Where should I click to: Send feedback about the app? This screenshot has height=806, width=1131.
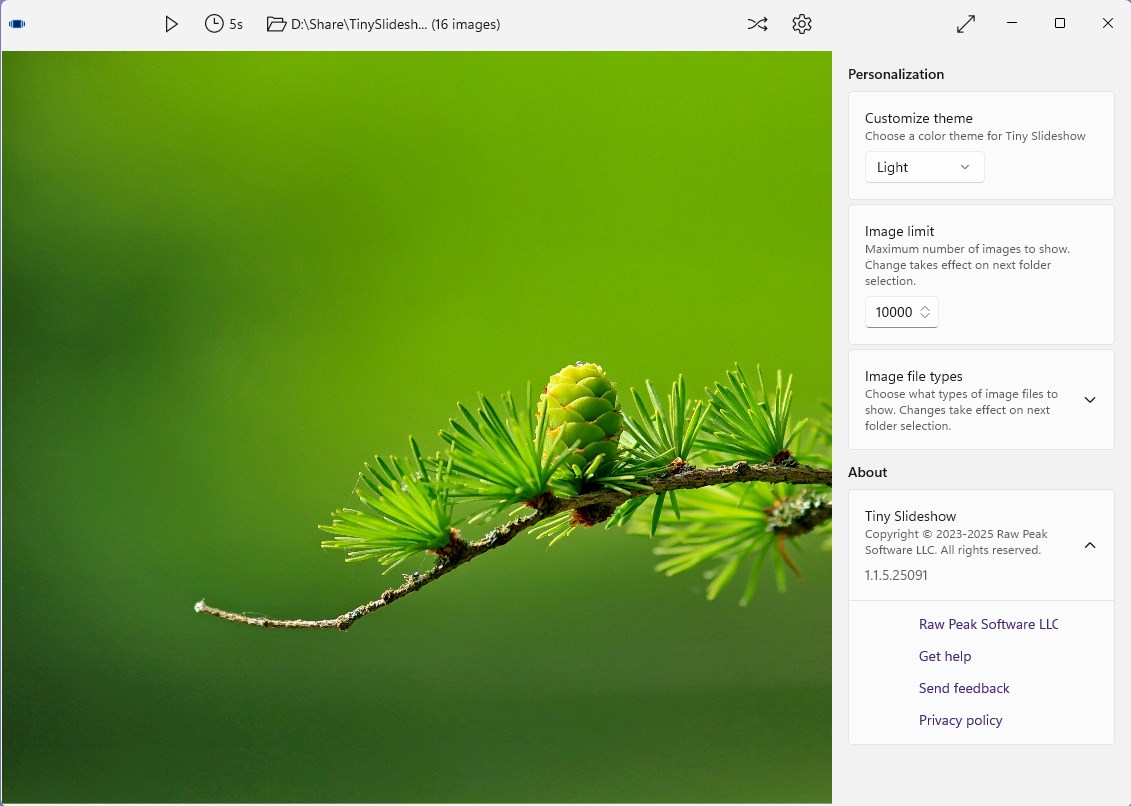click(963, 687)
